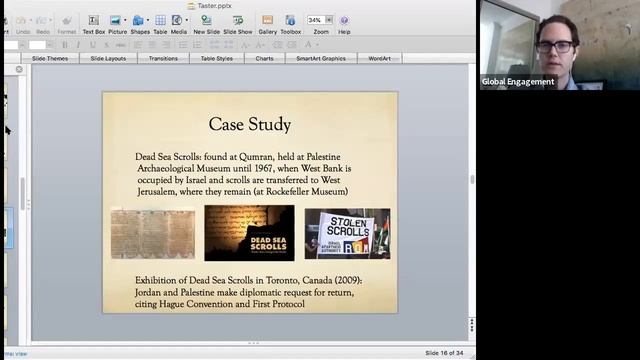Click the Global Engagement video tile
Screen dimensions: 640x360
(x=560, y=45)
